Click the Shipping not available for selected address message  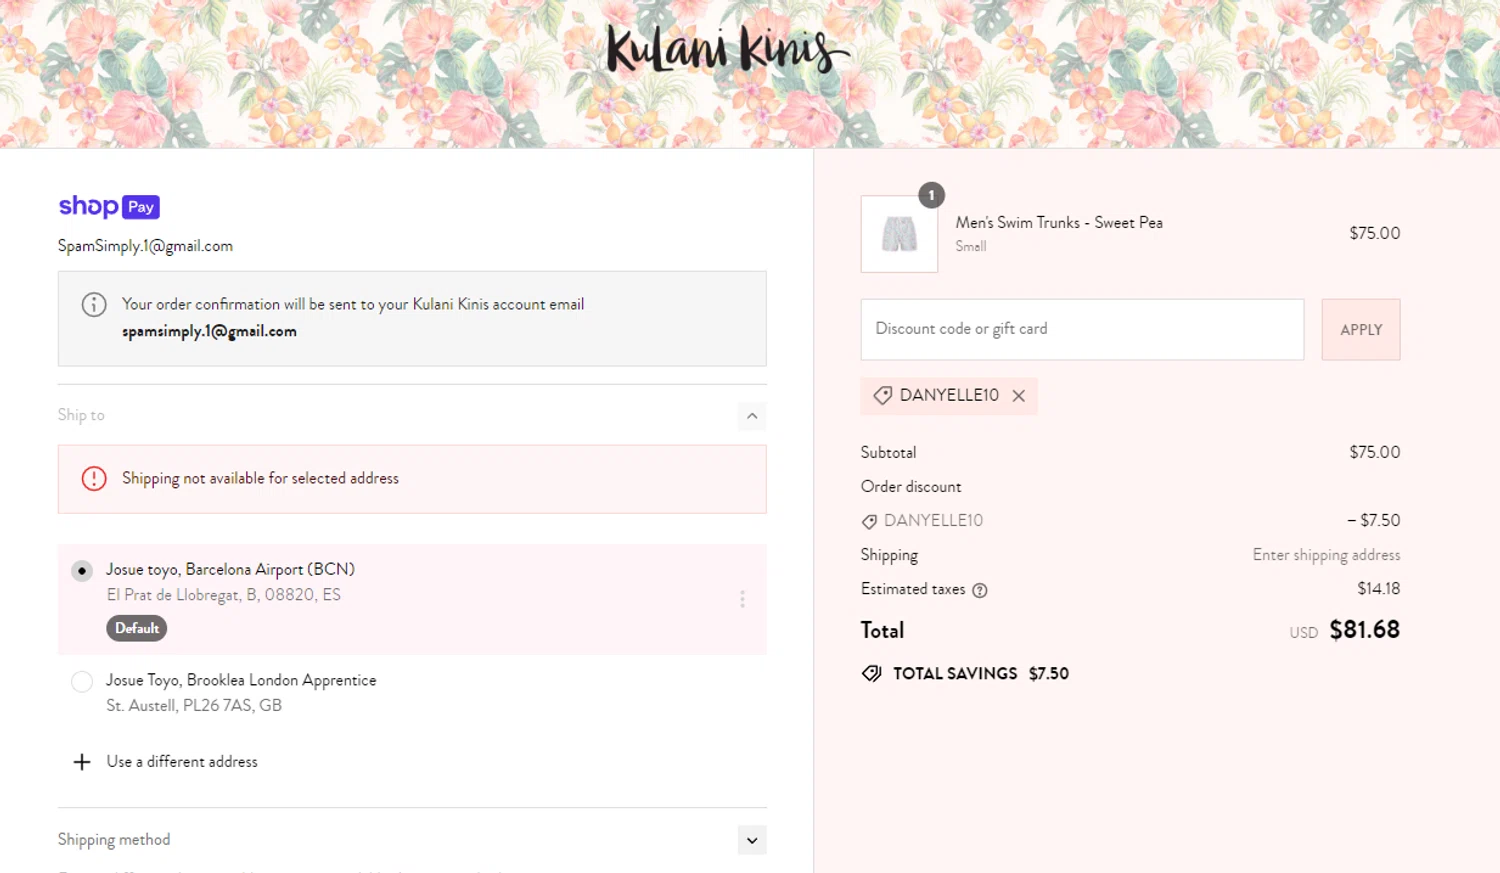(260, 479)
